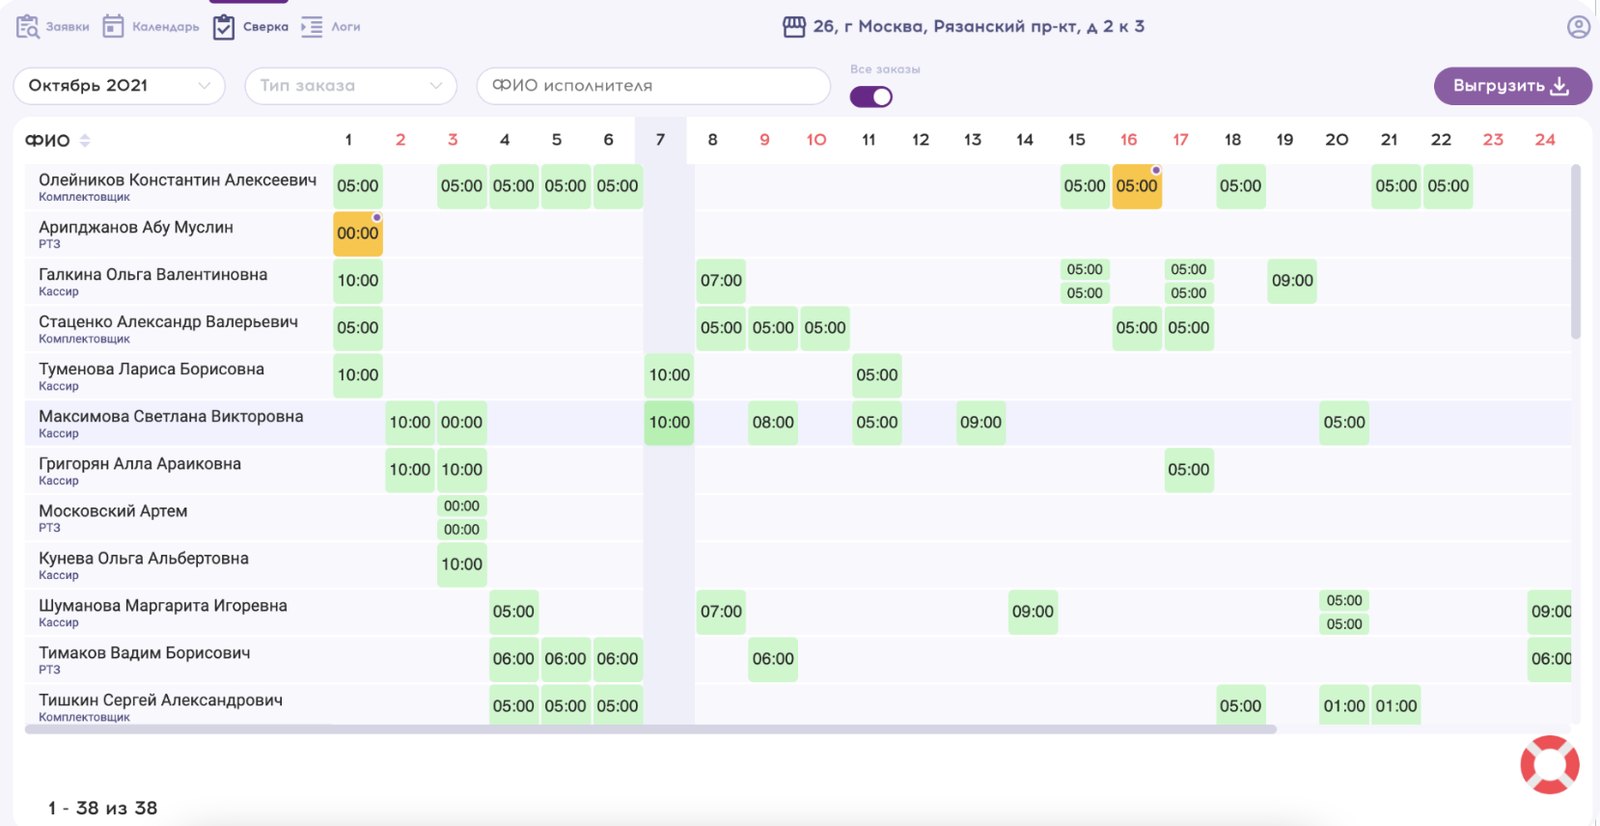Sort the ФИО column using the arrows
1600x826 pixels.
tap(85, 140)
